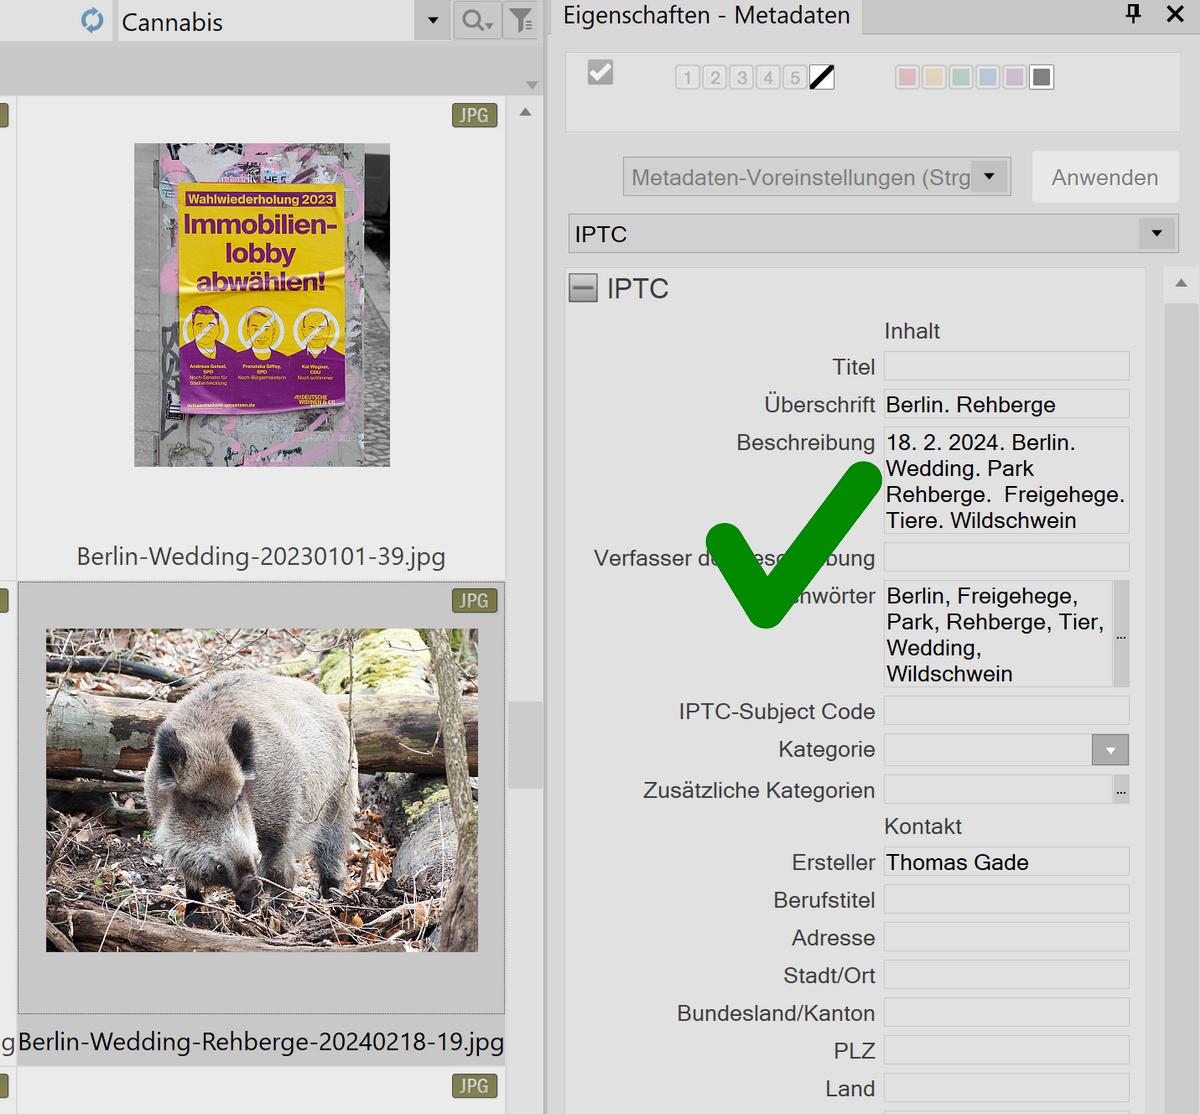Clear rating with the slashed box icon
Screen dimensions: 1200x1114
tap(822, 77)
